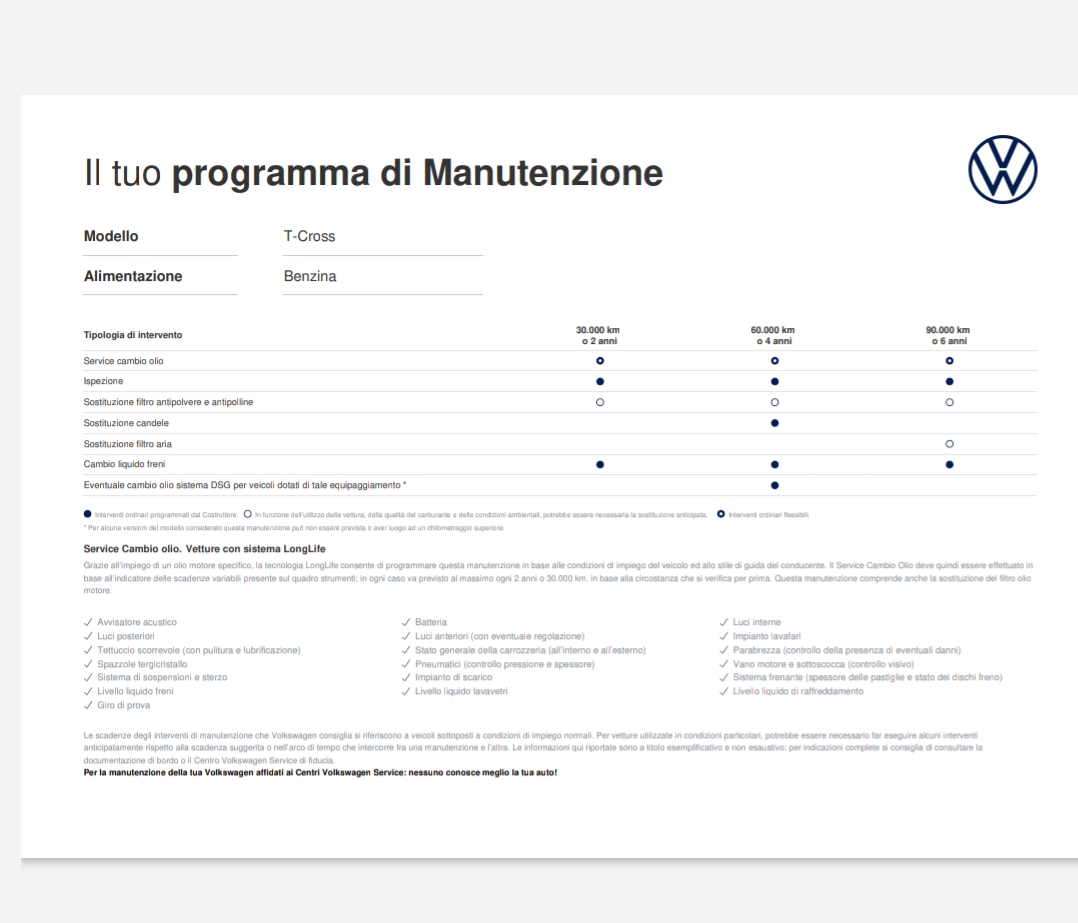This screenshot has width=1078, height=923.
Task: Click 'Impianto di scarico' checklist item
Action: [x=454, y=678]
